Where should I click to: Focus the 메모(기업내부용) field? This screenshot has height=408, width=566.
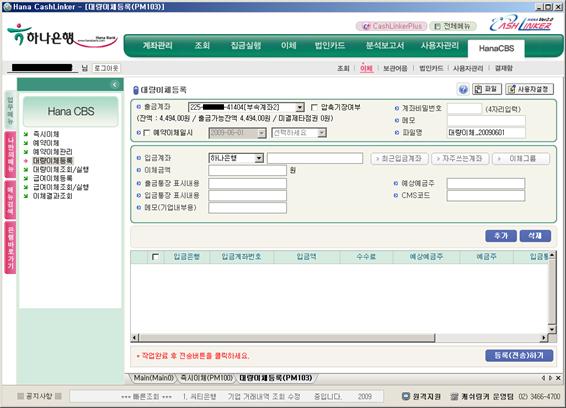(x=248, y=208)
